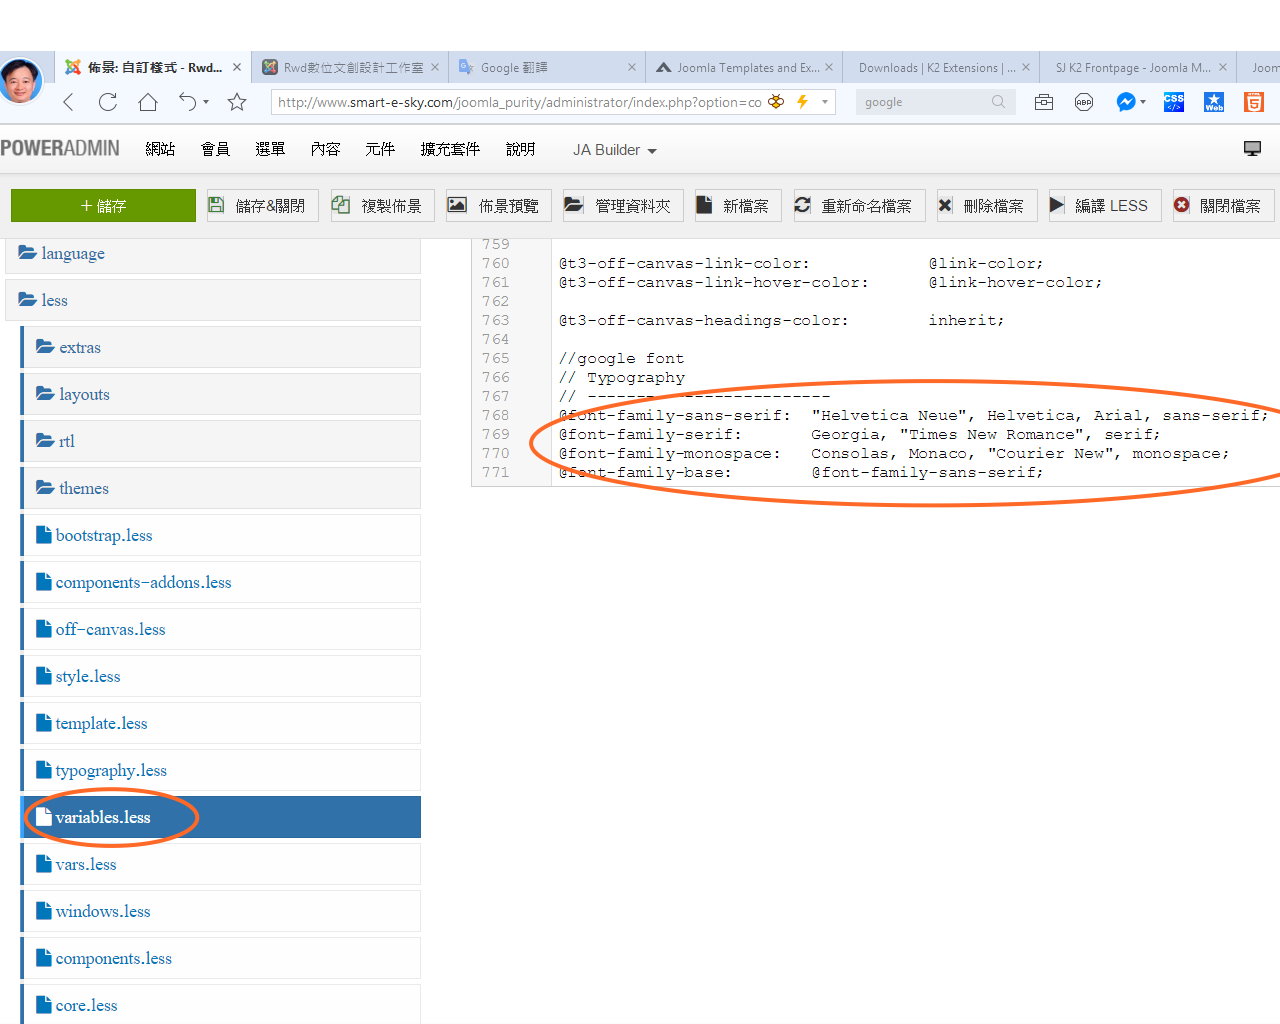Click the monitor preview icon
1280x1024 pixels.
pos(1252,149)
